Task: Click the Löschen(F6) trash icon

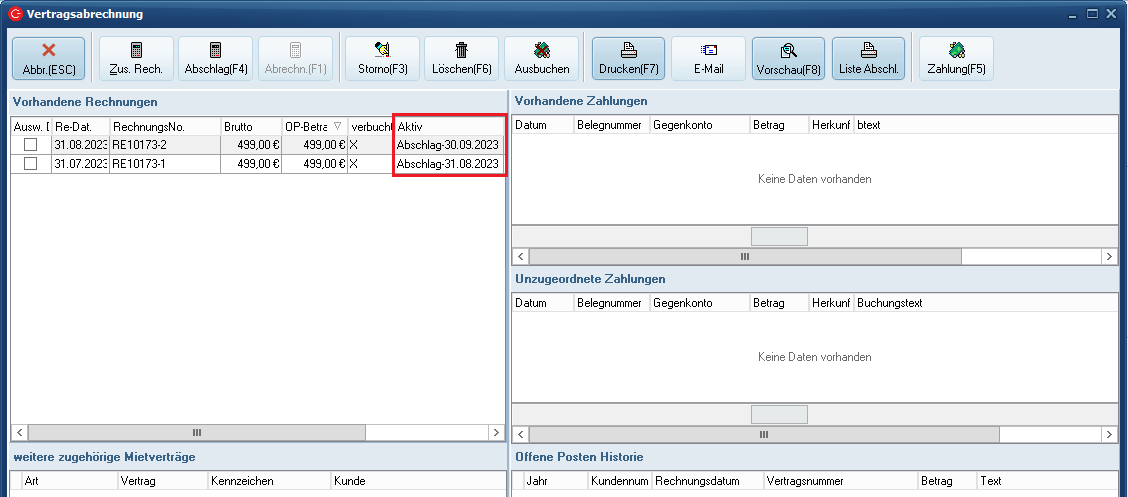Action: (461, 59)
